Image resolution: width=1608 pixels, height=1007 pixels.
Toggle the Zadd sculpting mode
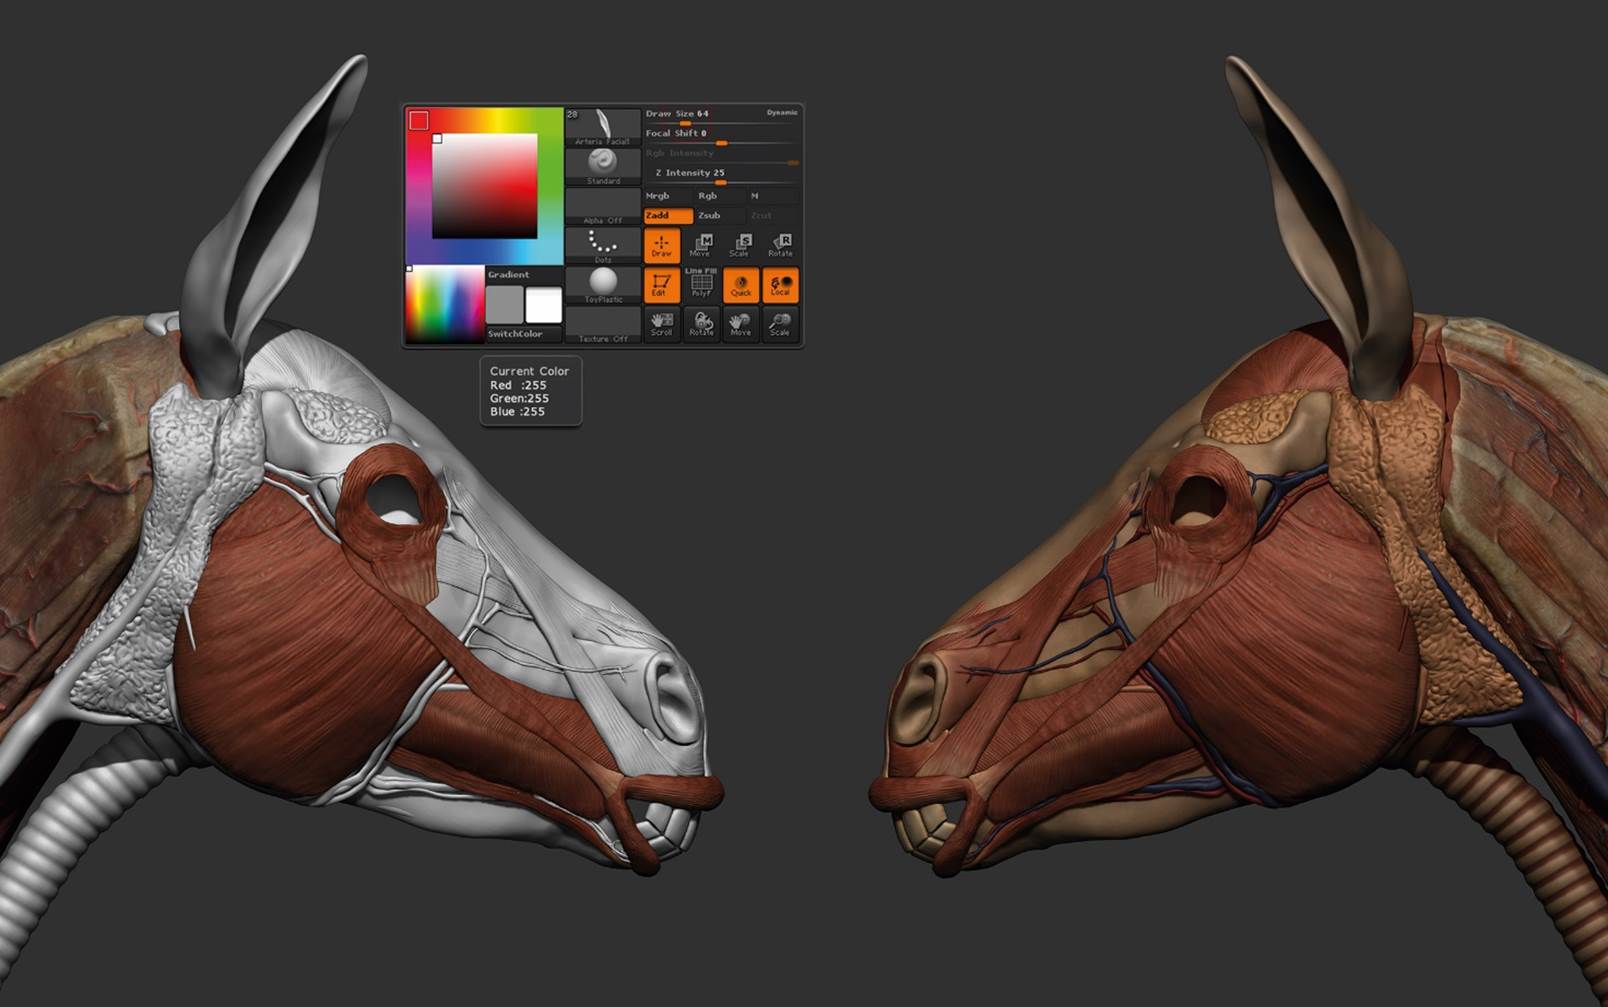coord(667,215)
